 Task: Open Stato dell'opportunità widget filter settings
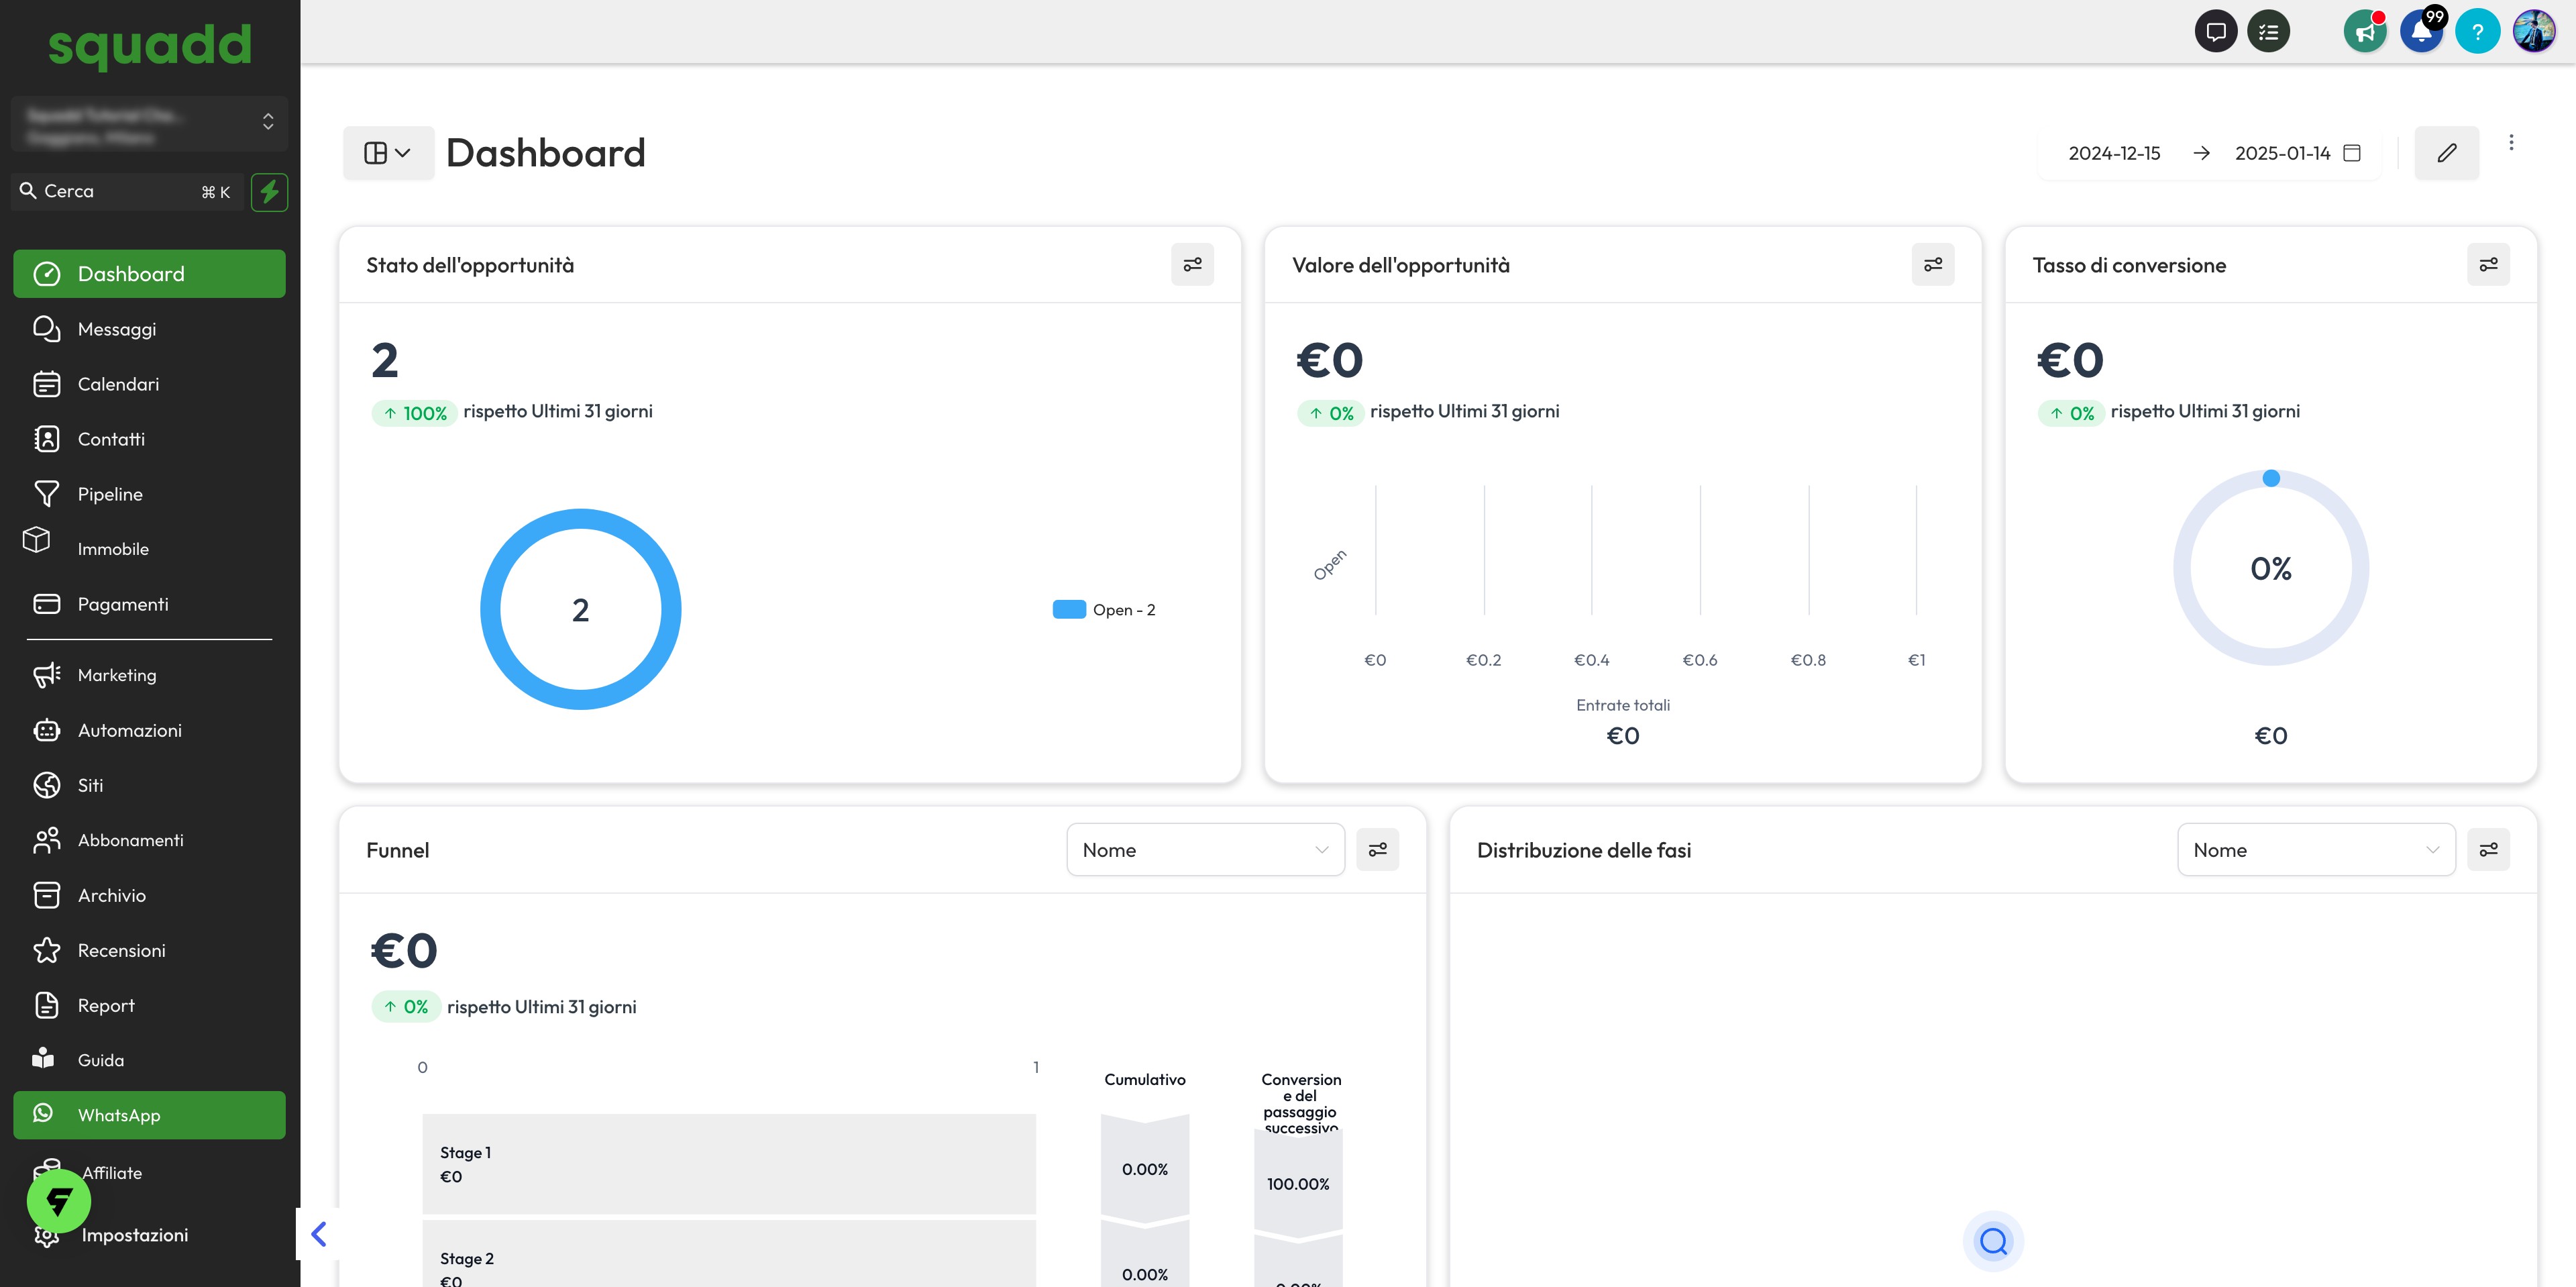1192,265
